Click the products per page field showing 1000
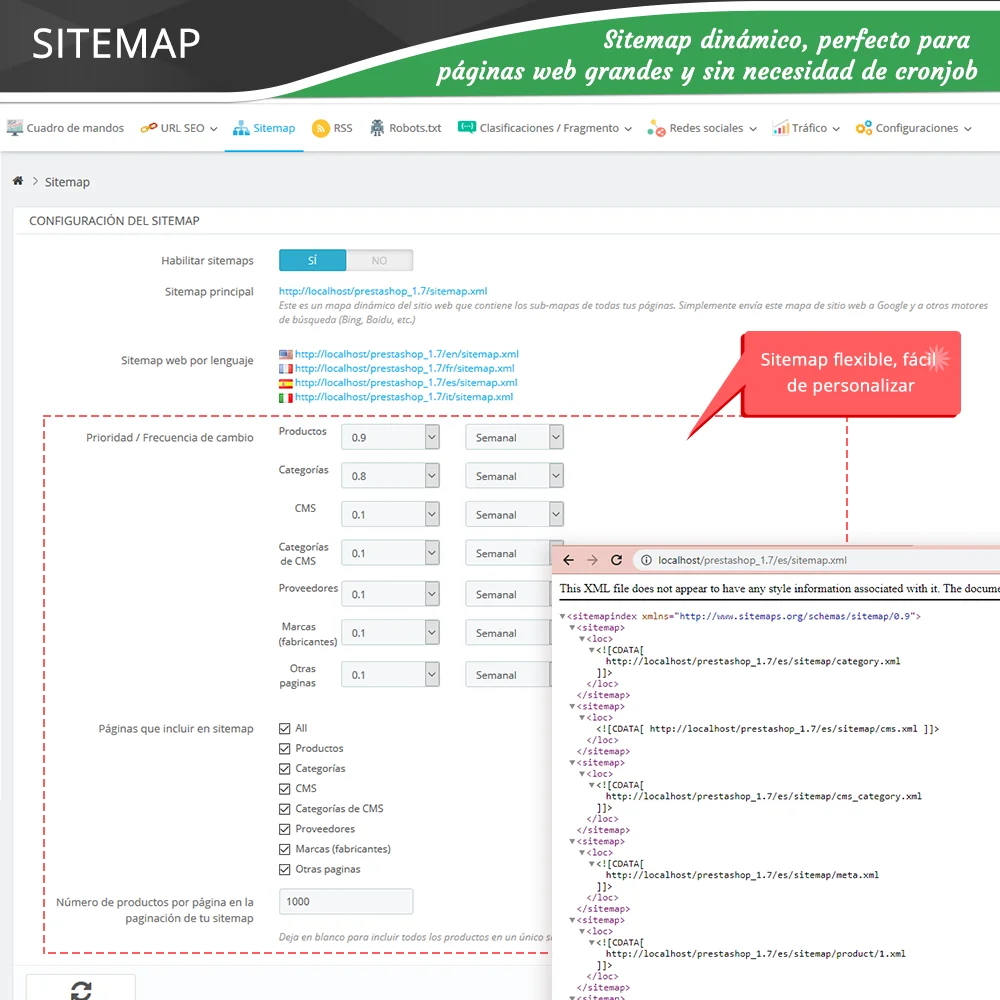This screenshot has width=1000, height=1000. click(346, 901)
